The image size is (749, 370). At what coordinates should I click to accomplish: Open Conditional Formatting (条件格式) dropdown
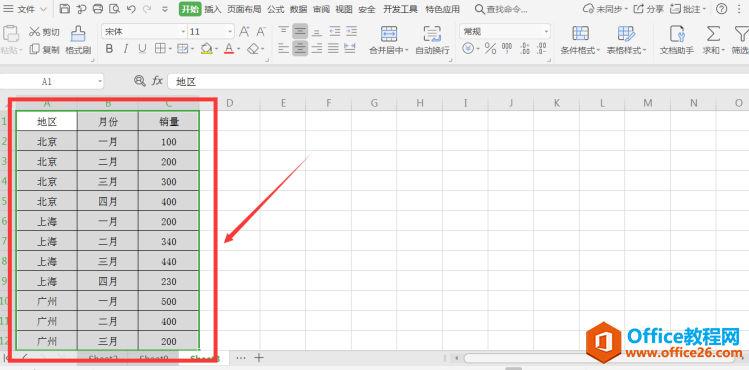(580, 40)
